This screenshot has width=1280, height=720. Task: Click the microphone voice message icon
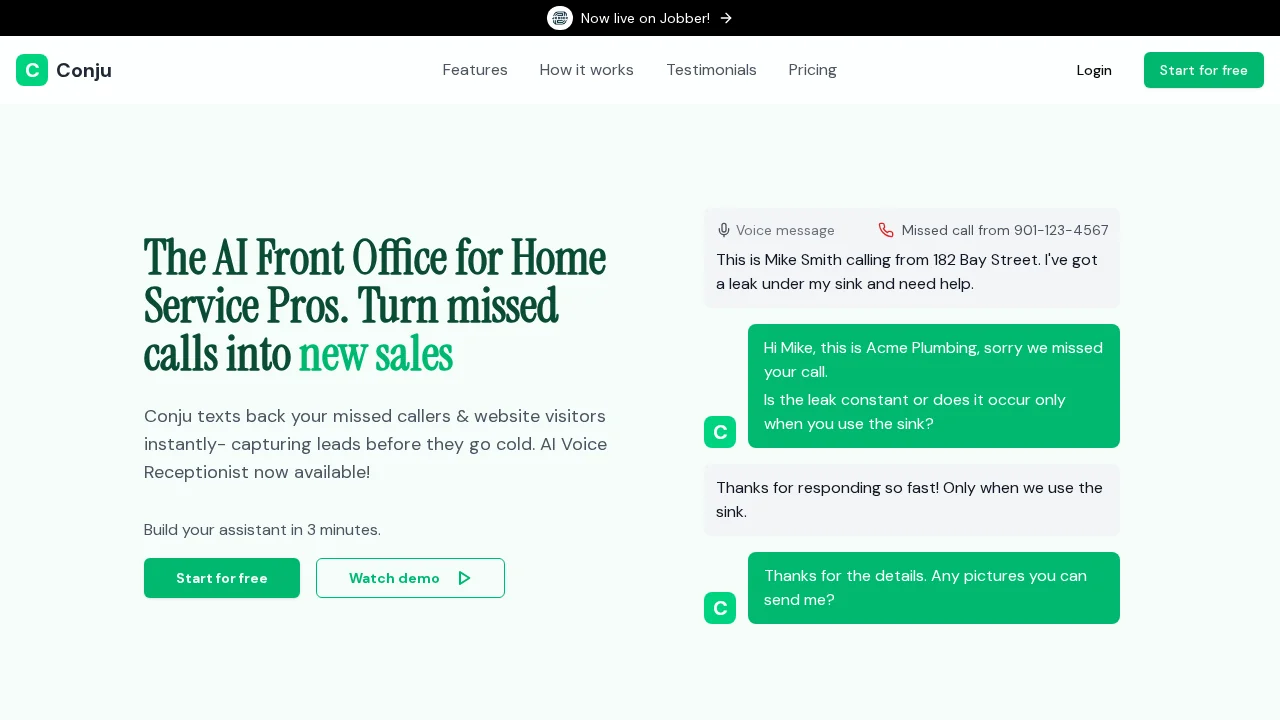tap(724, 230)
